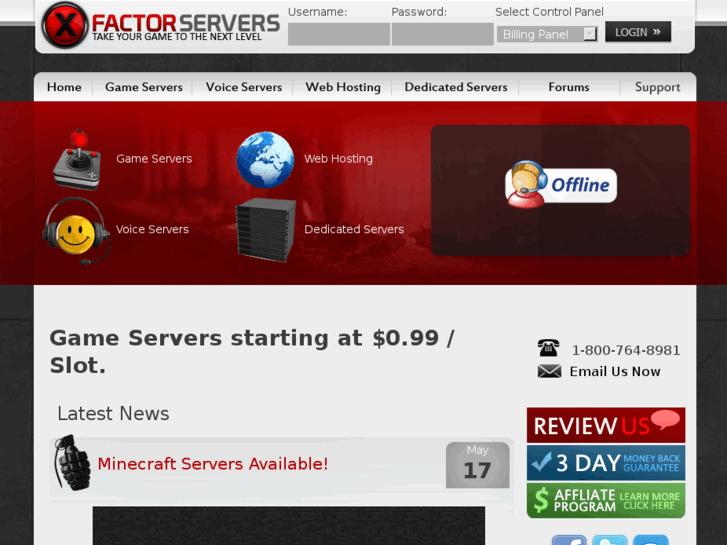Open the Support menu item
The image size is (727, 545).
[x=657, y=87]
